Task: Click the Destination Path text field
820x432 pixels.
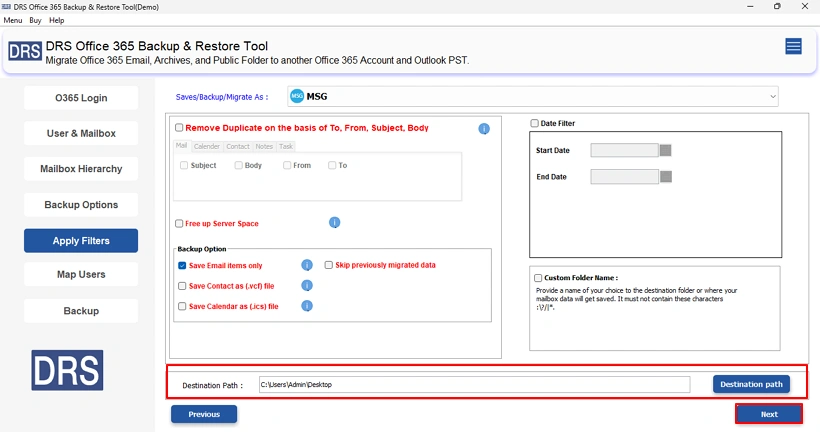Action: click(474, 384)
